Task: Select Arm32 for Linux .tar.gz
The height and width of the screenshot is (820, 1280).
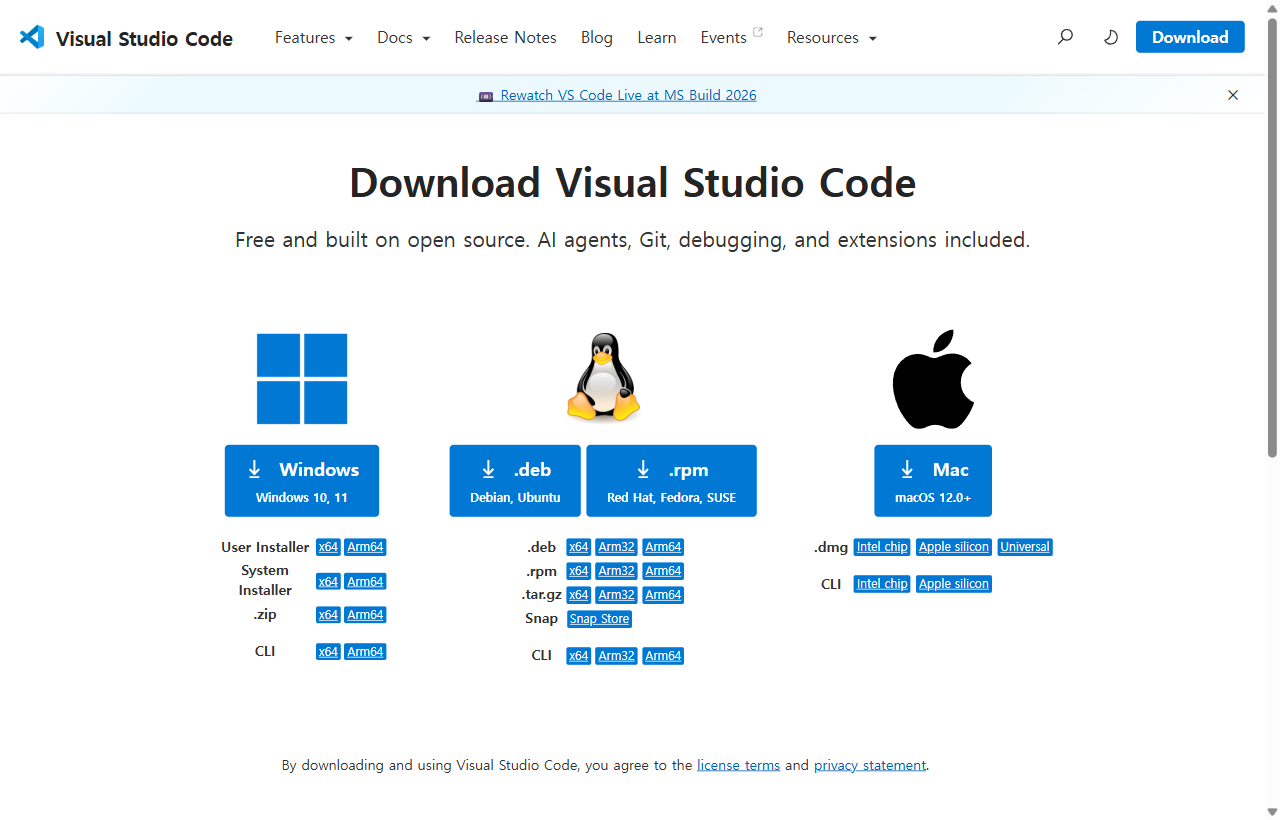Action: (616, 595)
